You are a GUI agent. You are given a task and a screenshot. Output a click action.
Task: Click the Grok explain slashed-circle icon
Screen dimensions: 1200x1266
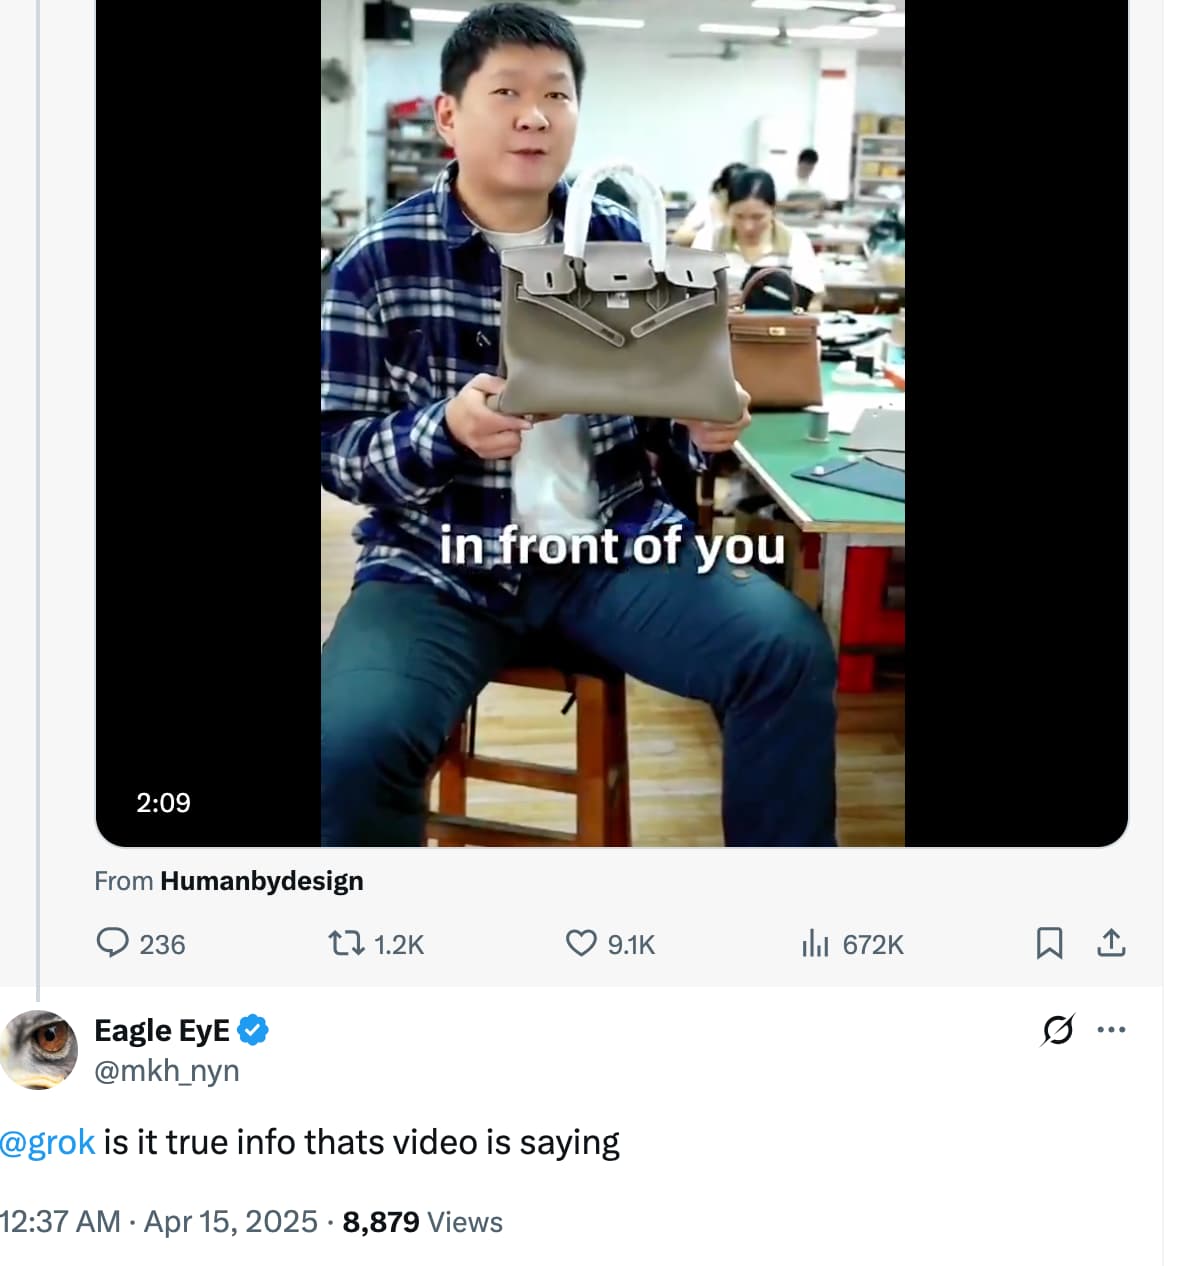1057,1029
